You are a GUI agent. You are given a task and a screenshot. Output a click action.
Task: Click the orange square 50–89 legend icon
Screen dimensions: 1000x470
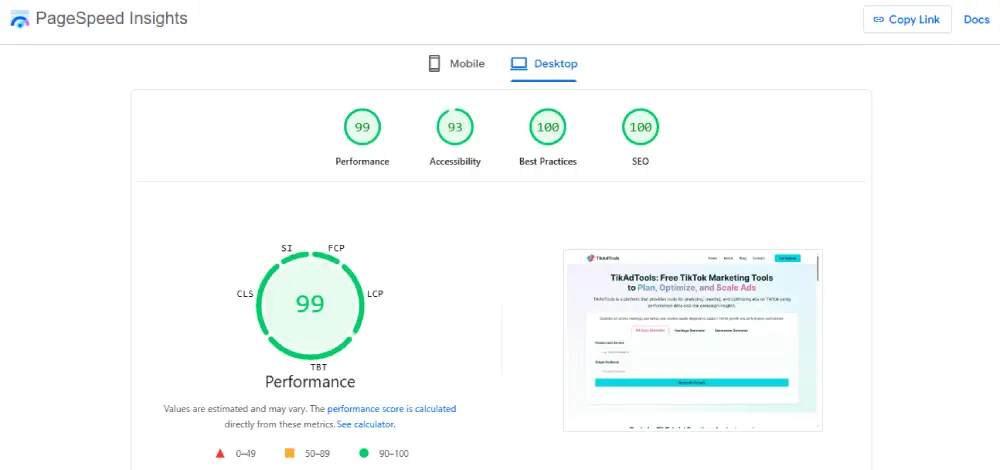290,453
